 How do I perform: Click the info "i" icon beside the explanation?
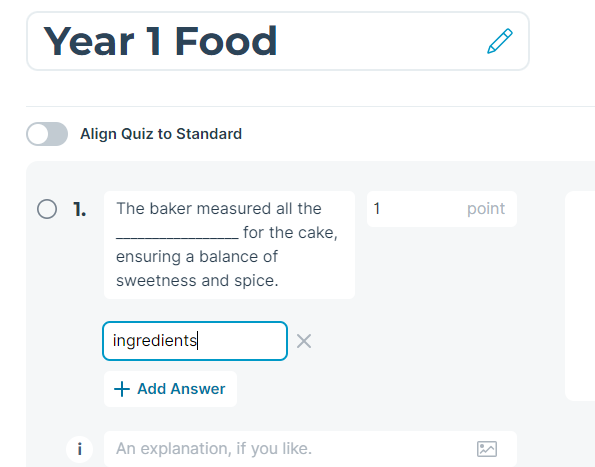click(x=79, y=449)
